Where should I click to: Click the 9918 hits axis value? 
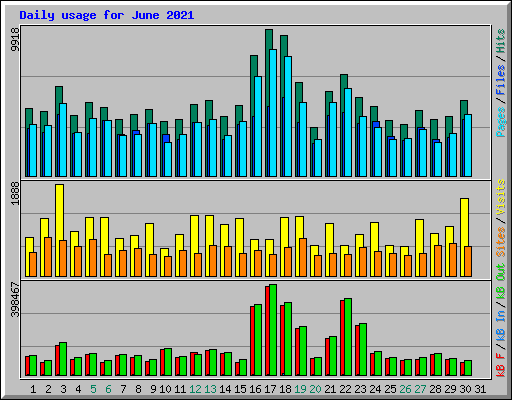coord(15,39)
